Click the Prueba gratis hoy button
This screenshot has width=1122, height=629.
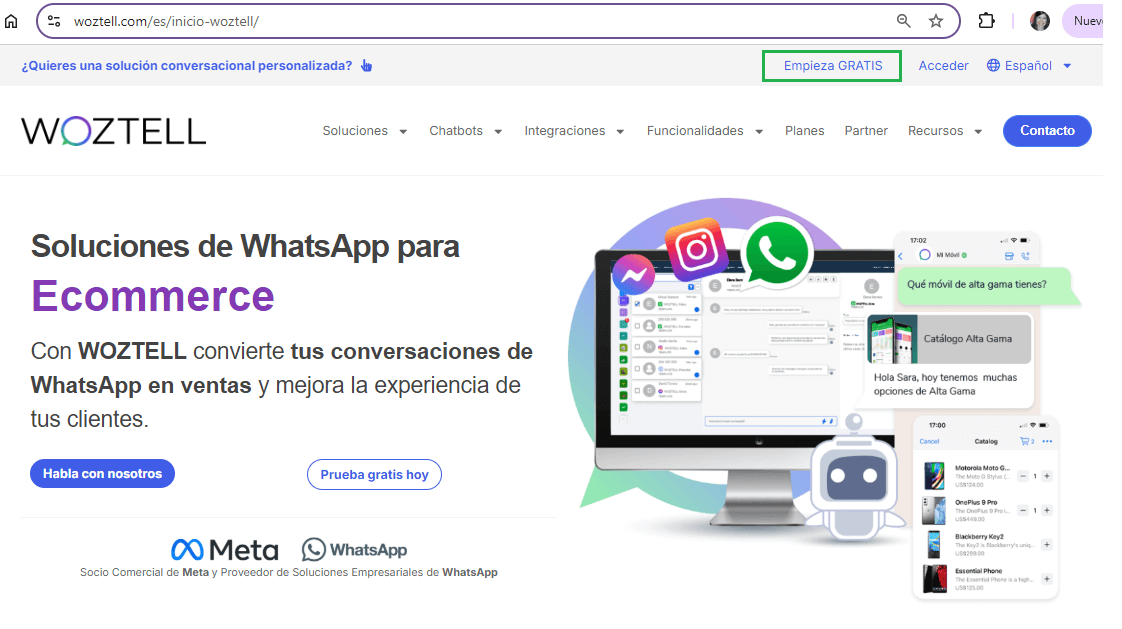coord(374,474)
